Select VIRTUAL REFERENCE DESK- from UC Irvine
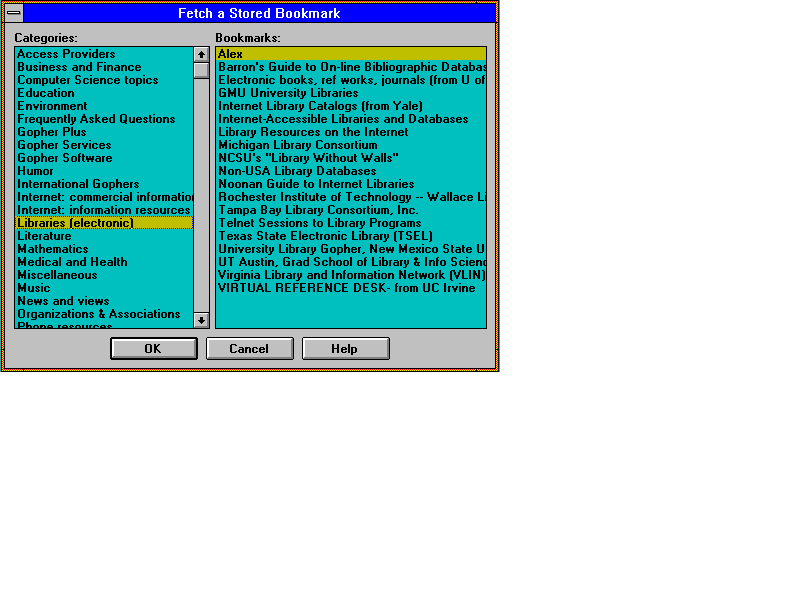 [351, 288]
